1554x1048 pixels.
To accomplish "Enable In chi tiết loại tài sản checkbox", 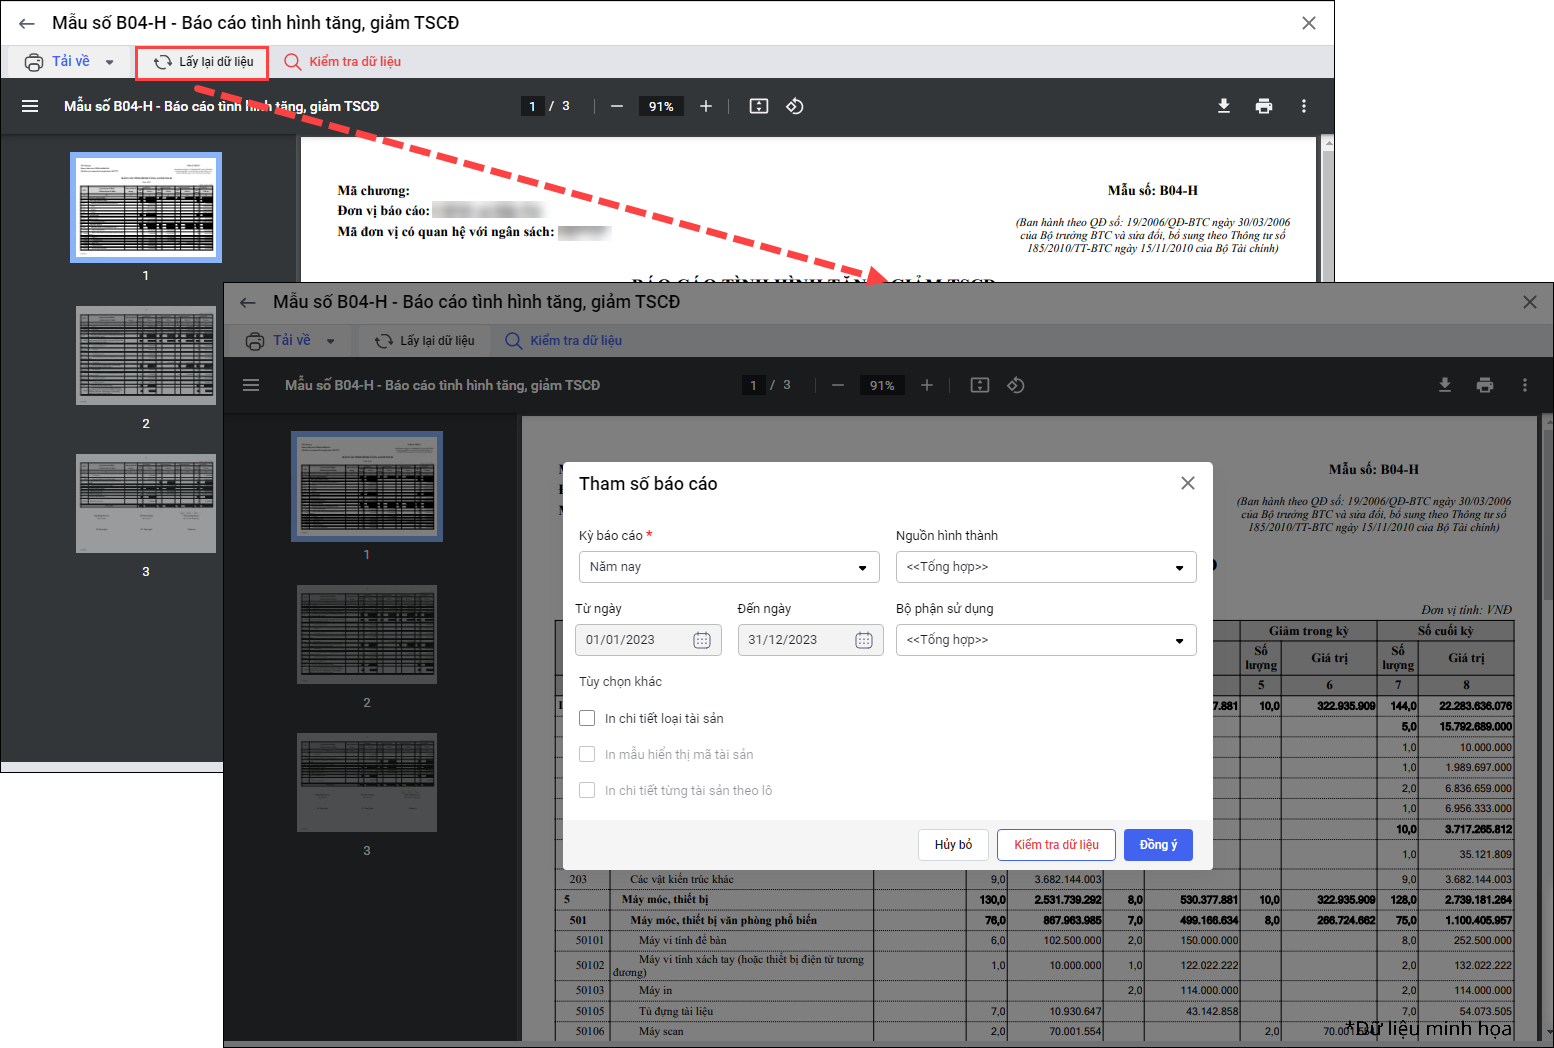I will point(587,718).
